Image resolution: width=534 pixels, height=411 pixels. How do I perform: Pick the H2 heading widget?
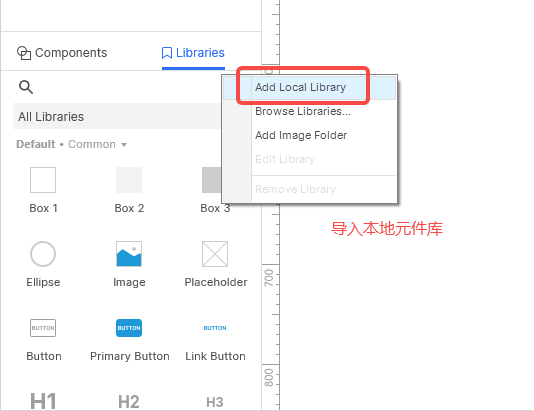(129, 402)
